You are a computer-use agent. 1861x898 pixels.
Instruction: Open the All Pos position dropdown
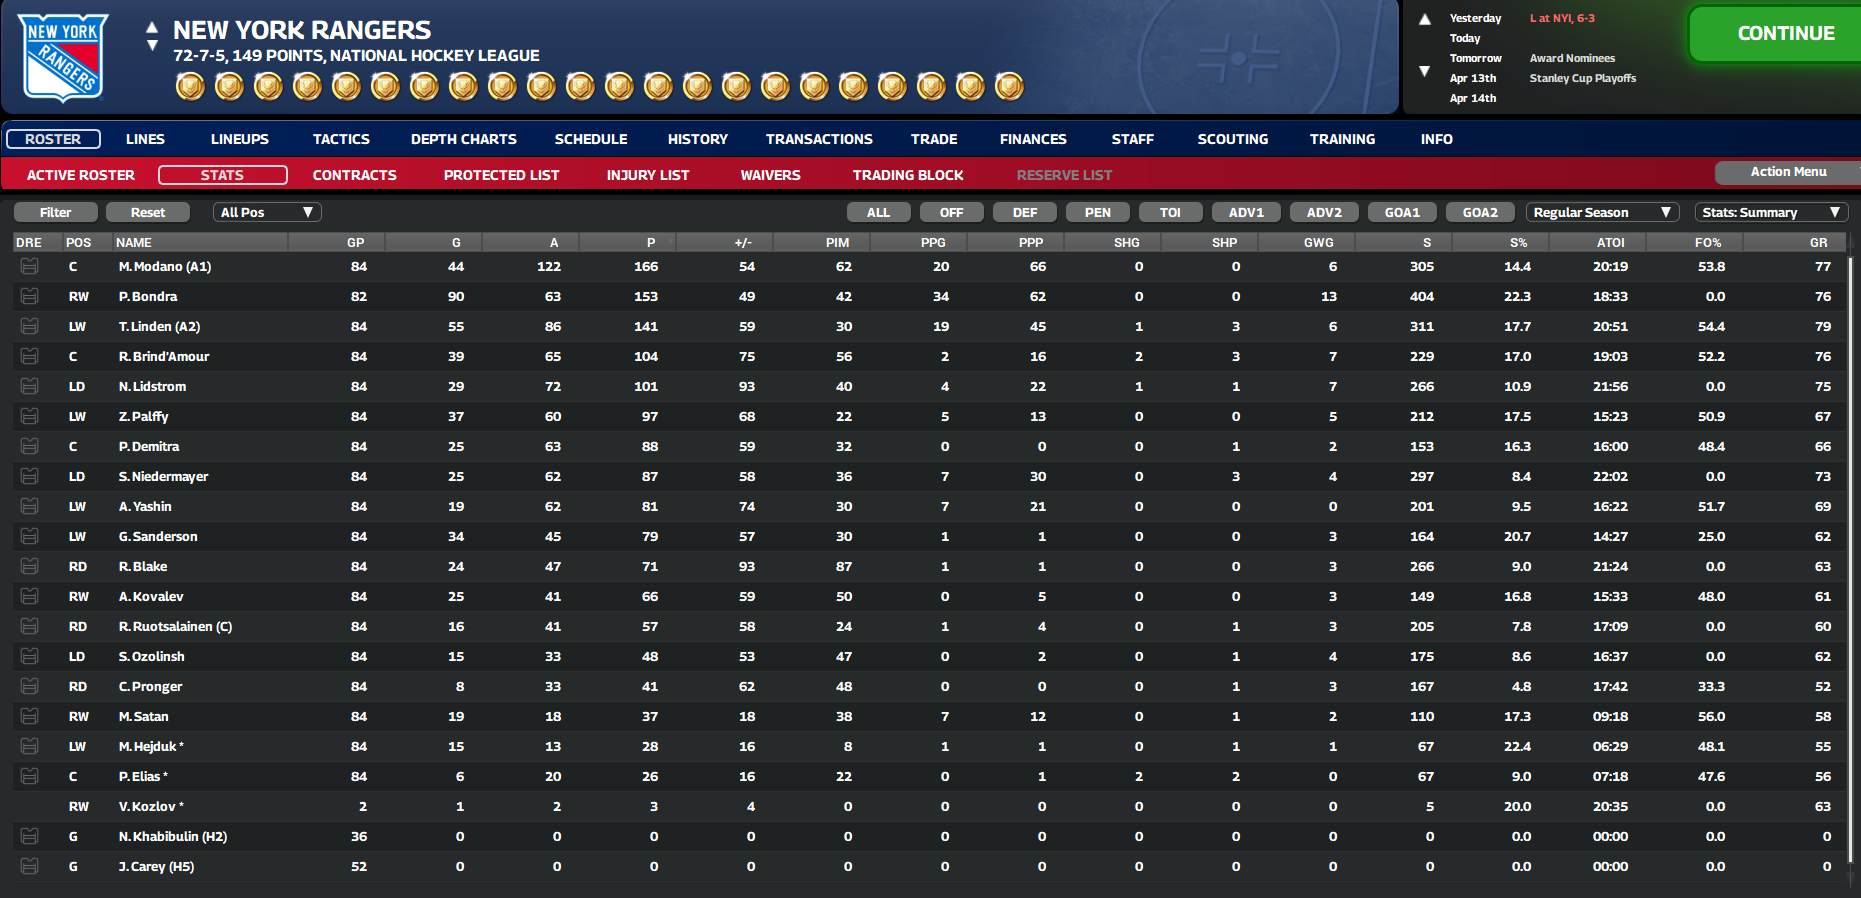(x=267, y=212)
